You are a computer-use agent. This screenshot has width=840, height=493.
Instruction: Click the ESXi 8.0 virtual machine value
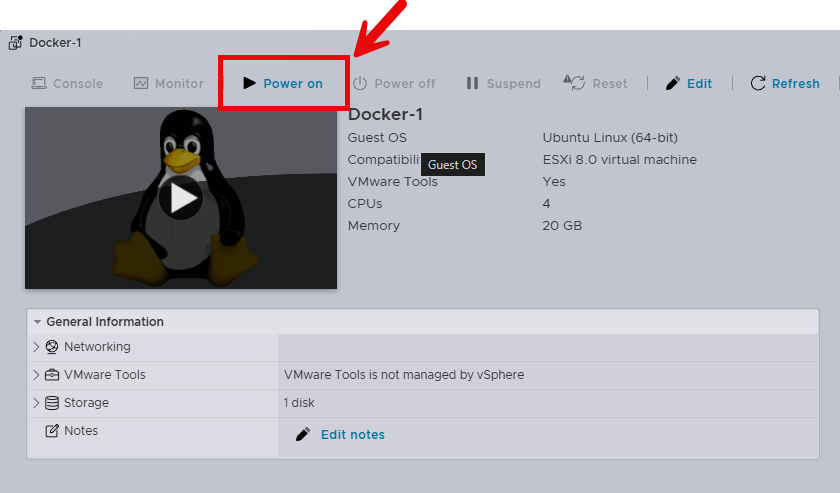(x=620, y=160)
